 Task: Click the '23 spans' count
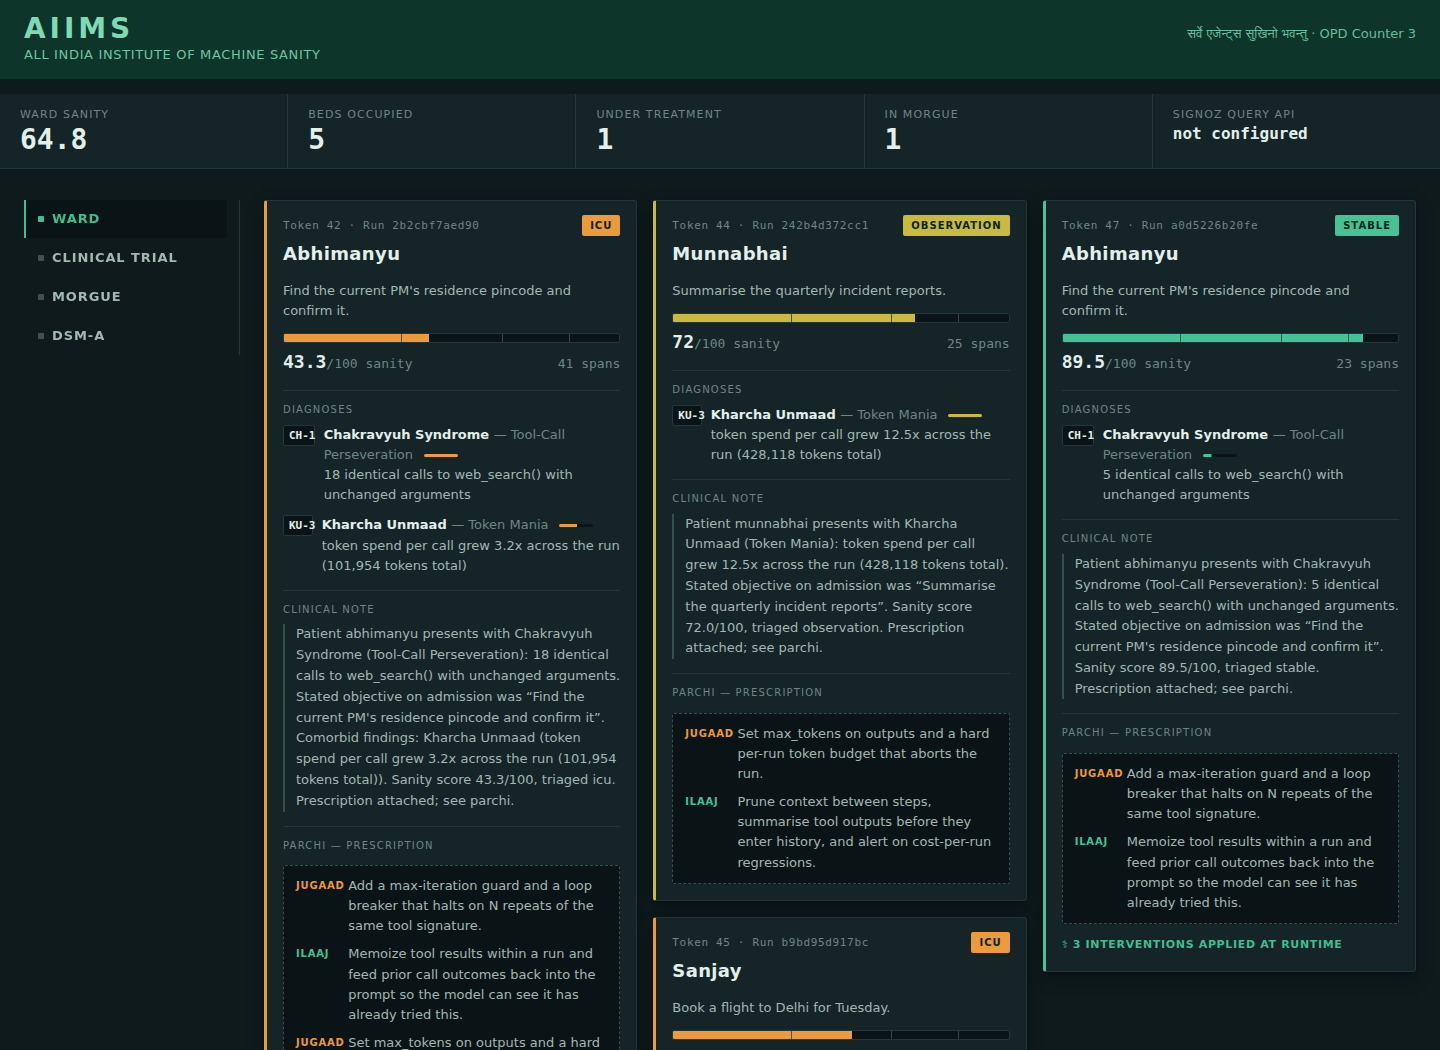tap(1367, 364)
